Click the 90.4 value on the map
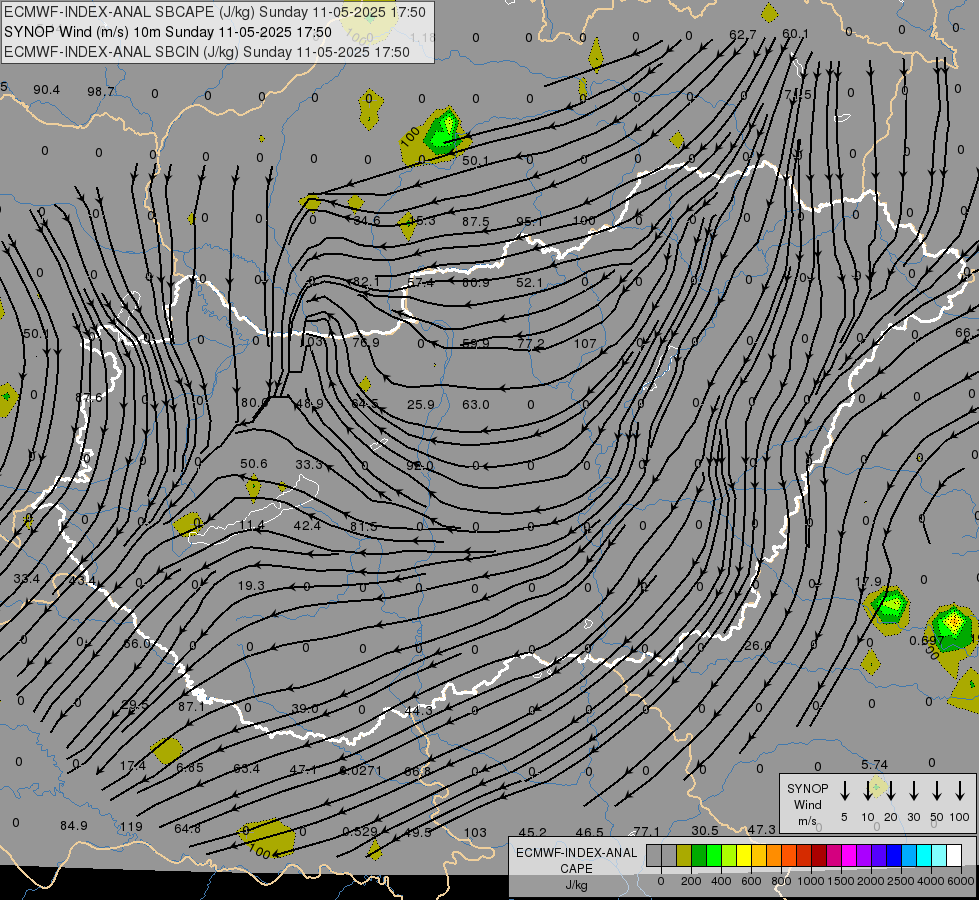This screenshot has height=900, width=979. 46,90
